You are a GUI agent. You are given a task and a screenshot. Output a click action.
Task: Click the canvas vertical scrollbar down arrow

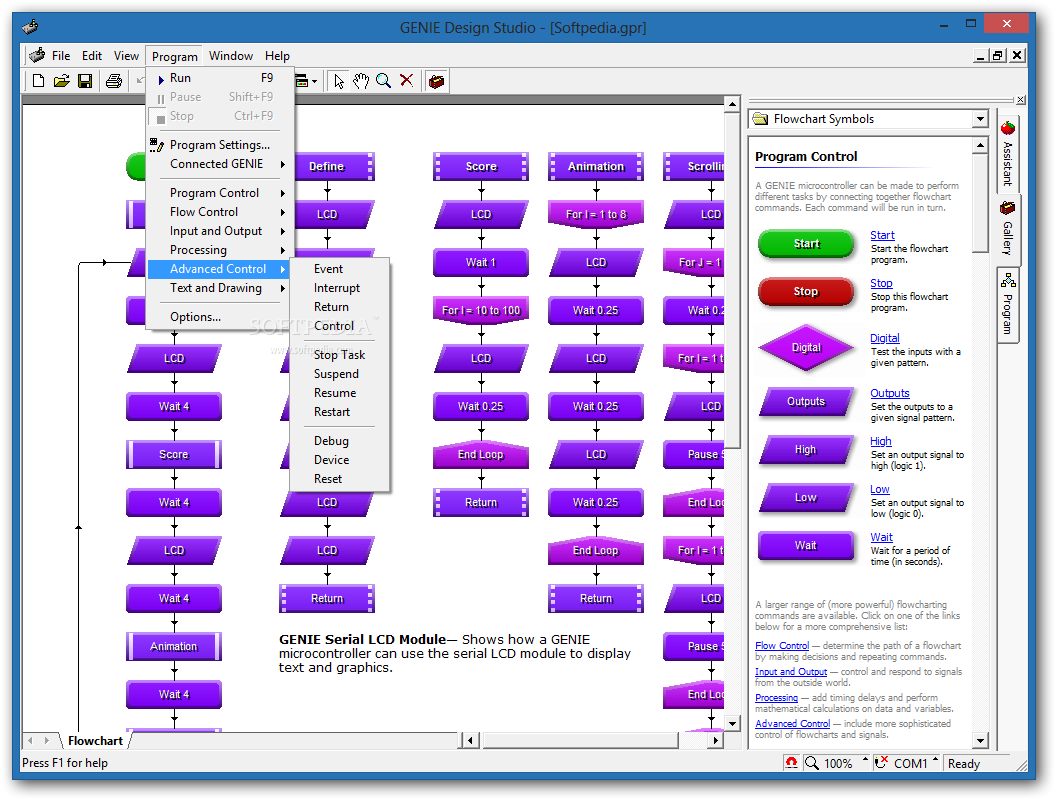click(x=732, y=724)
